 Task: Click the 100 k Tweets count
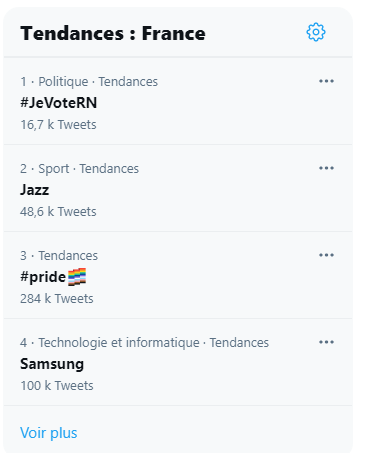tap(57, 386)
